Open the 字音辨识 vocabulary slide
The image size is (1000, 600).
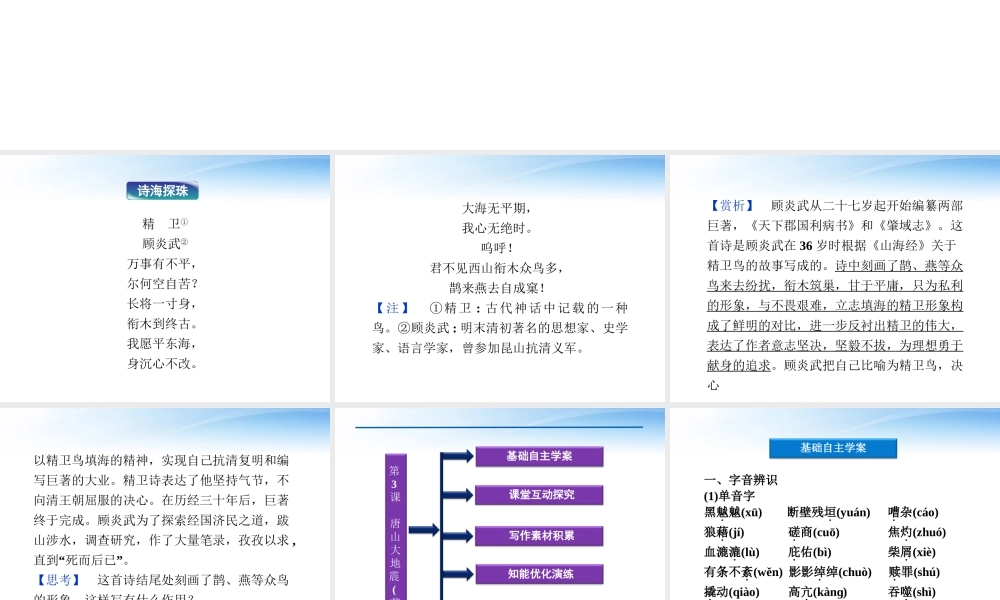pos(835,504)
